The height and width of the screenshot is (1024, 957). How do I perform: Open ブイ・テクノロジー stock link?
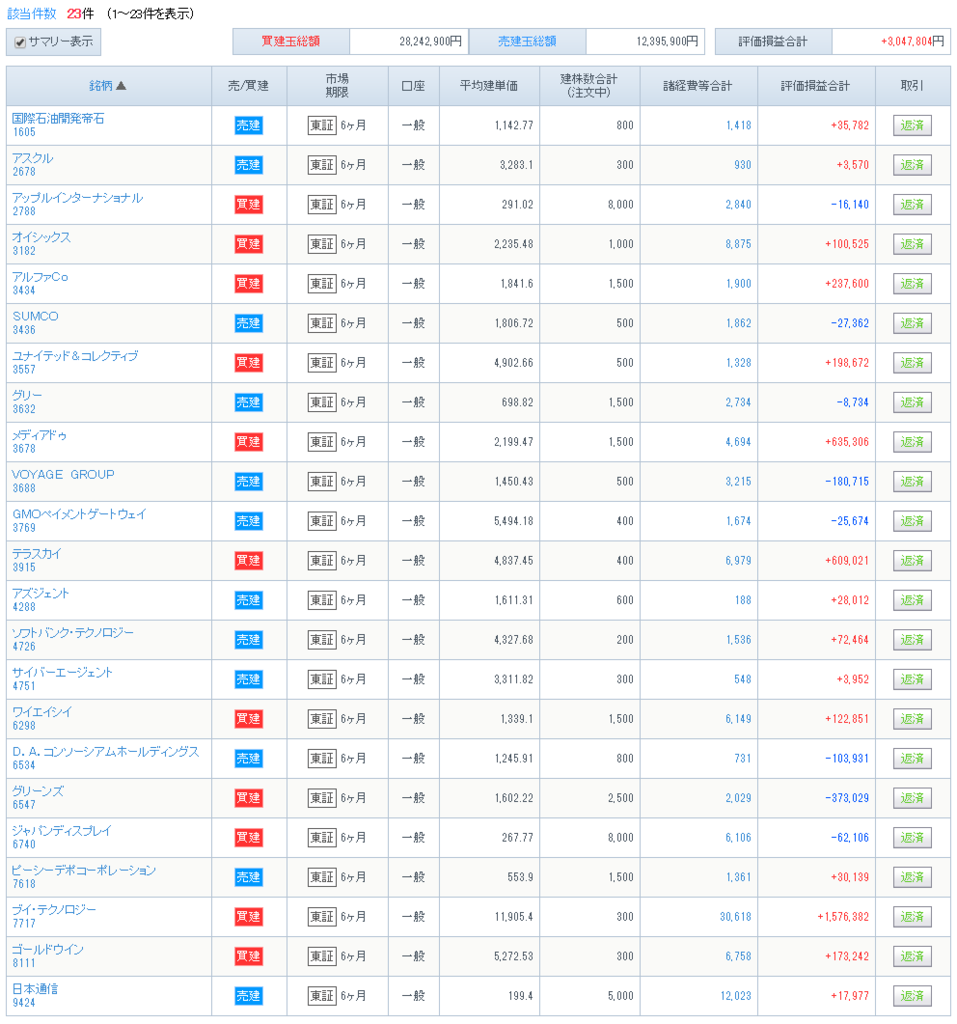click(54, 909)
